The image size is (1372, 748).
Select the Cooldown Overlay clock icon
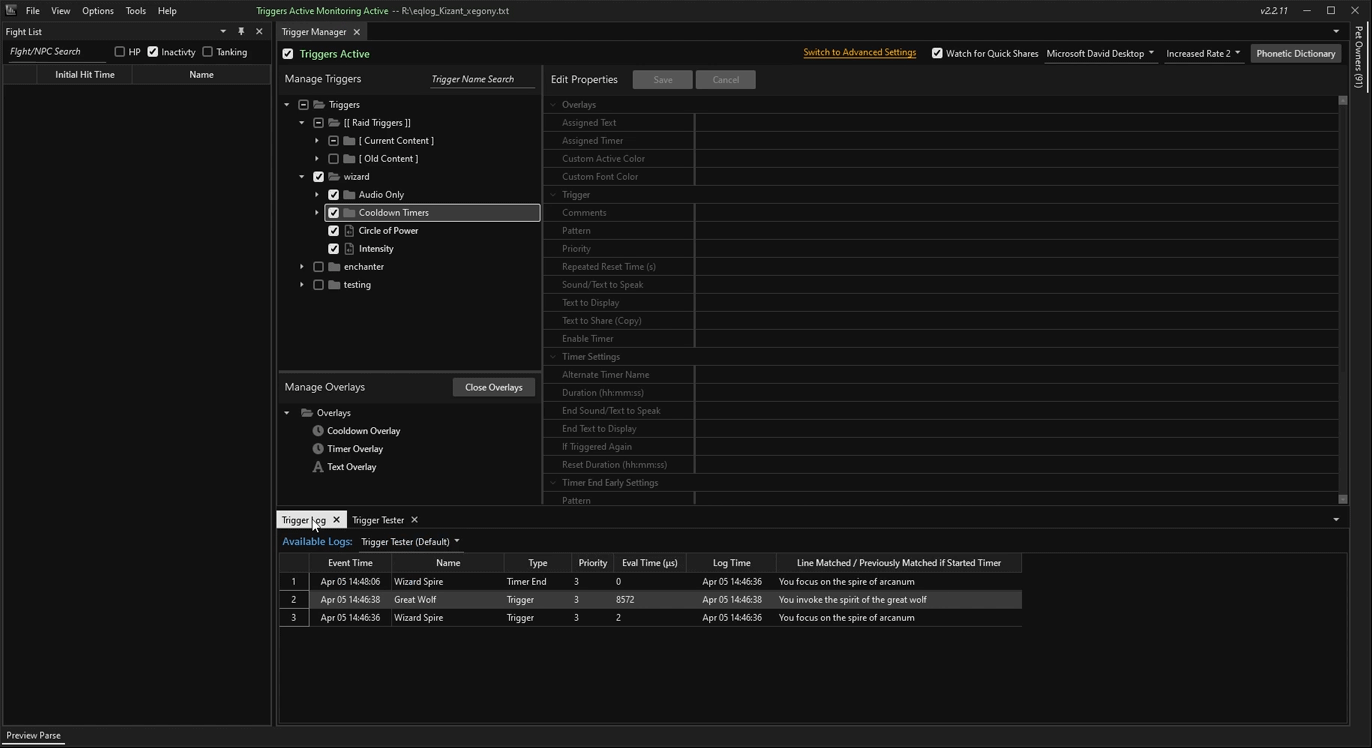click(x=318, y=430)
